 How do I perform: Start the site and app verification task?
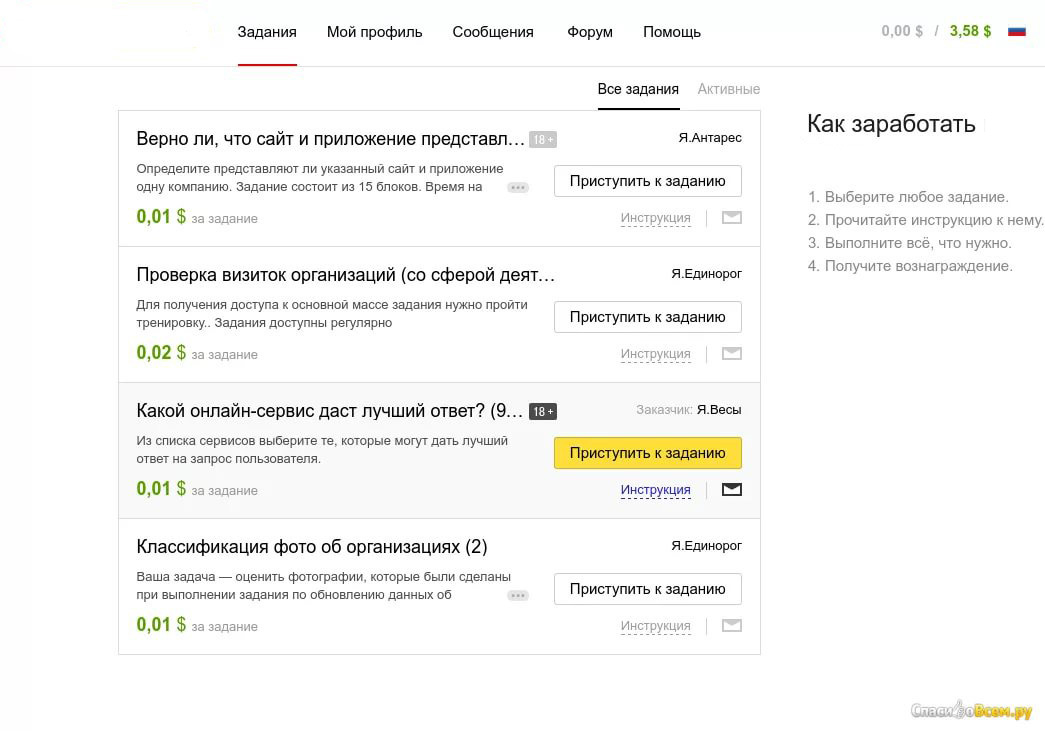click(647, 181)
